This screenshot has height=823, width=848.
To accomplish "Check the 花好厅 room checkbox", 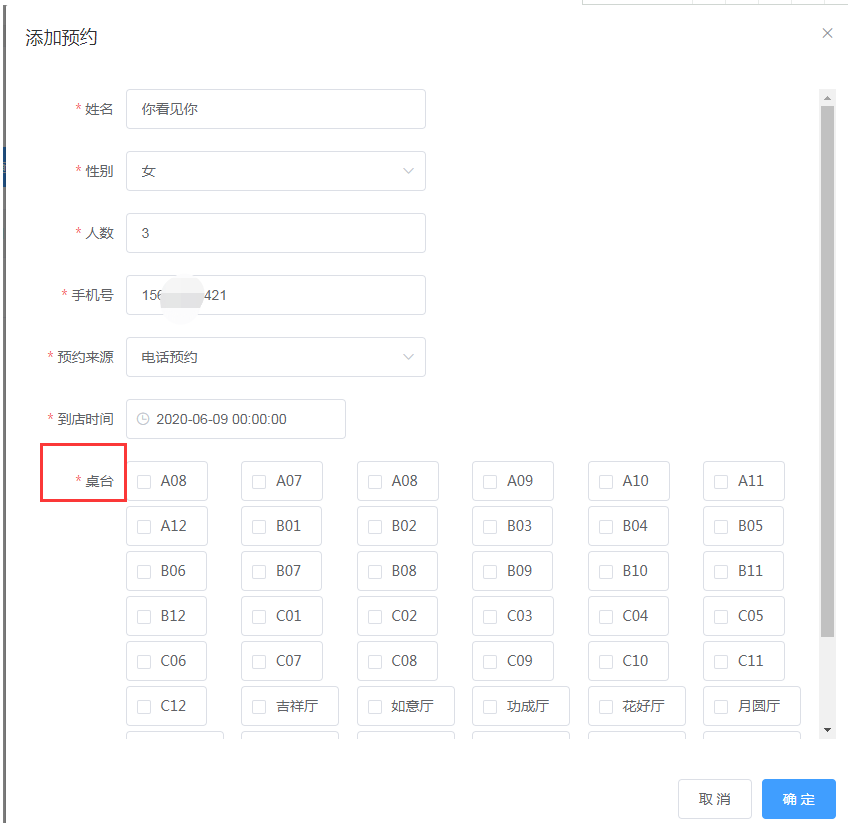I will (606, 707).
